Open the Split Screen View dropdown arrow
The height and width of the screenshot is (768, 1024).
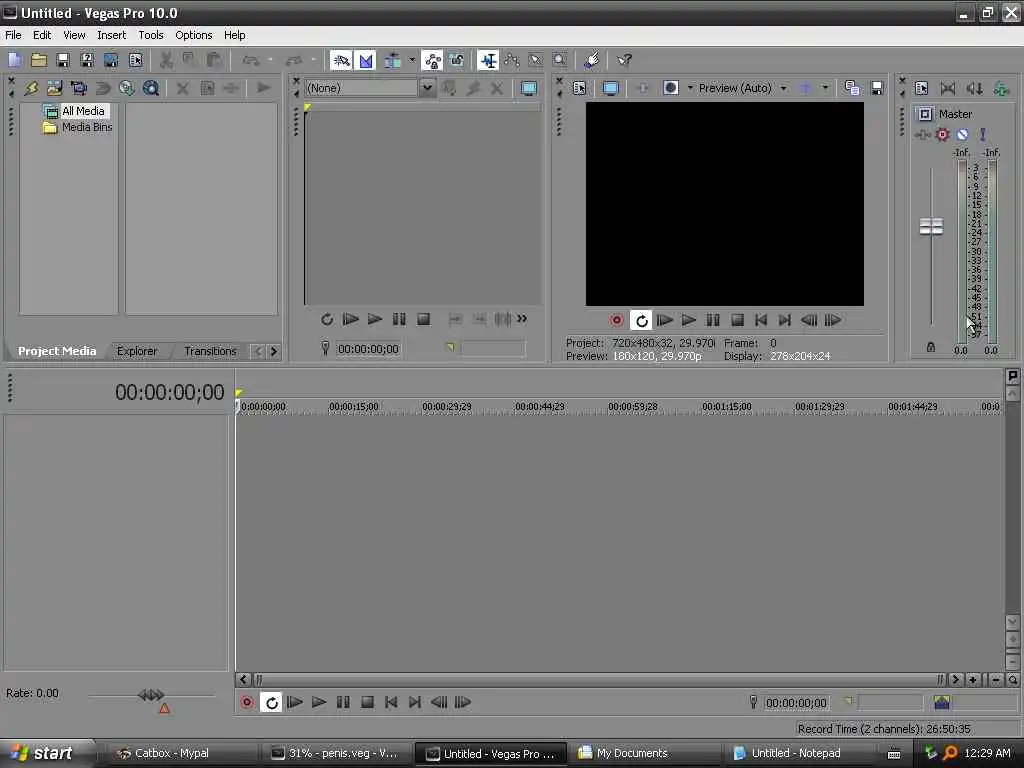690,88
